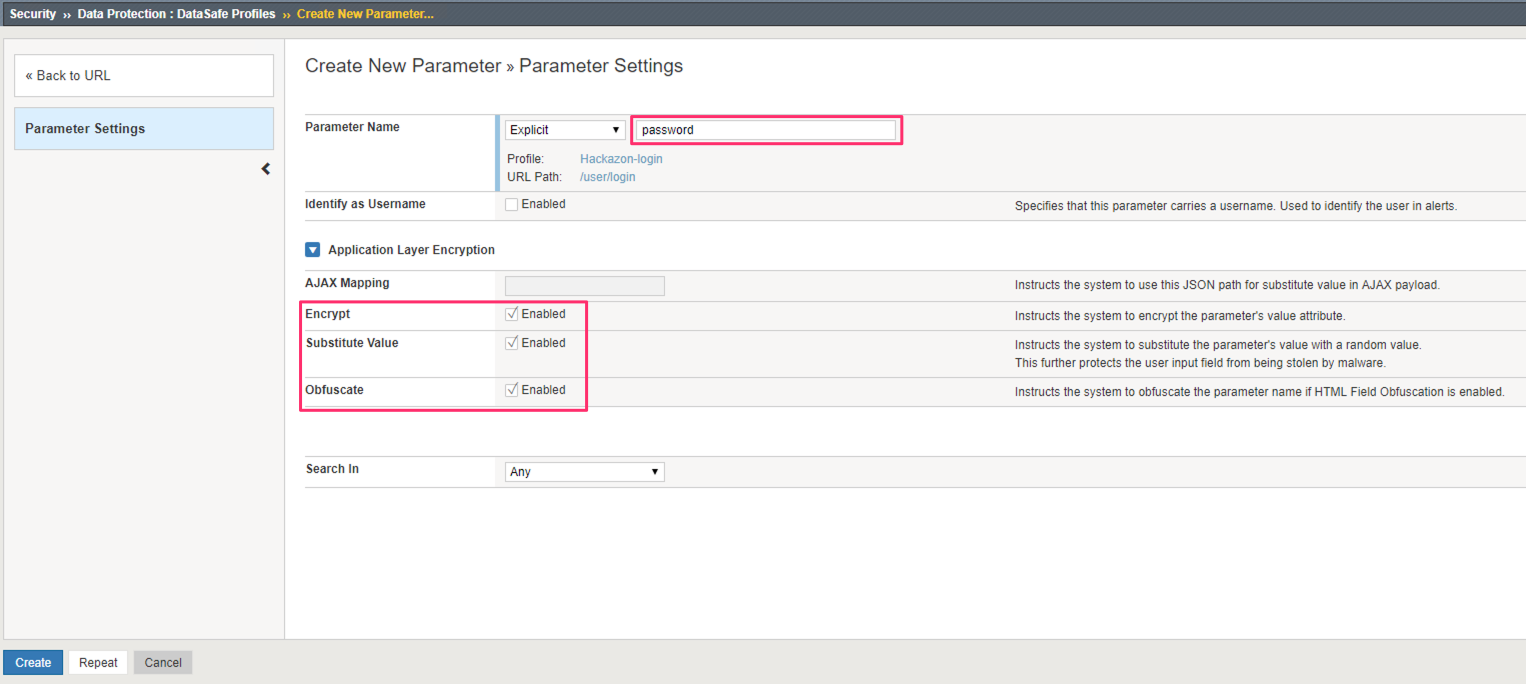
Task: Open Data Protection : DataSafe Profiles breadcrumb
Action: click(176, 14)
